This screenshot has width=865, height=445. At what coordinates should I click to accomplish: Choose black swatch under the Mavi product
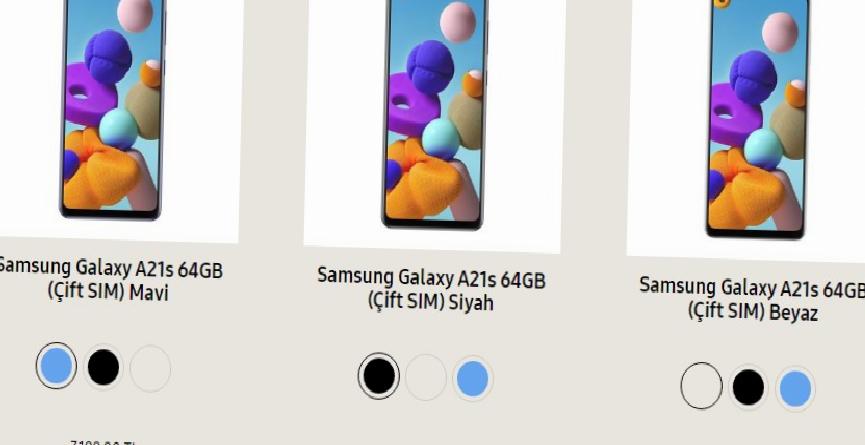pyautogui.click(x=103, y=367)
